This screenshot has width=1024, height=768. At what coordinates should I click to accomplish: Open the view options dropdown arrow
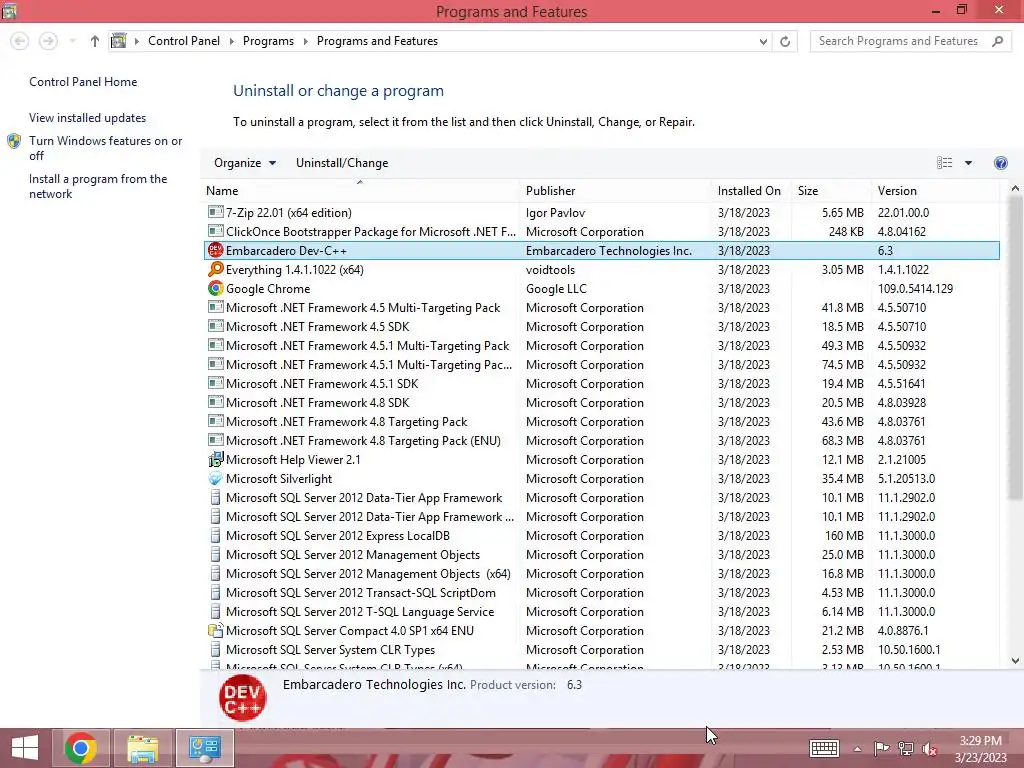(x=968, y=163)
